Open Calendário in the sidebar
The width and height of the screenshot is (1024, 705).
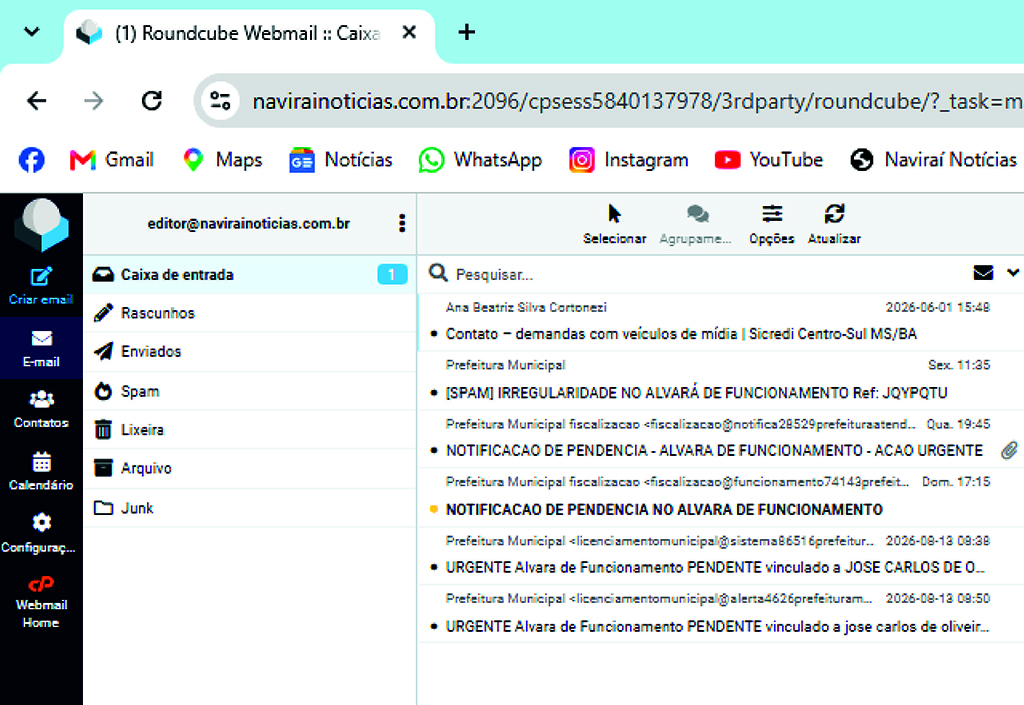[41, 471]
